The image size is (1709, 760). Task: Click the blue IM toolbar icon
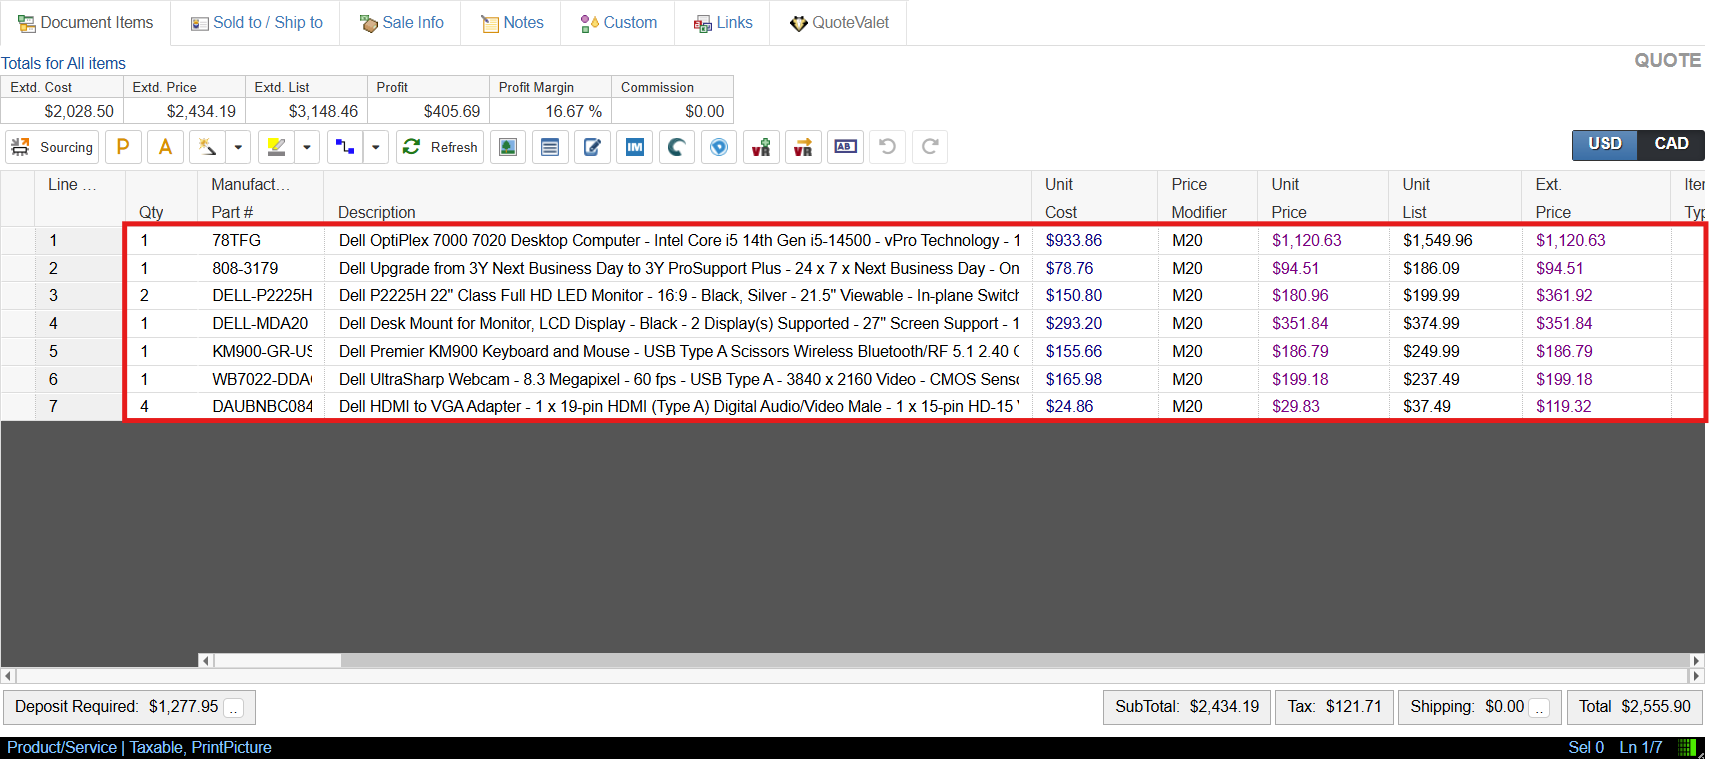634,147
